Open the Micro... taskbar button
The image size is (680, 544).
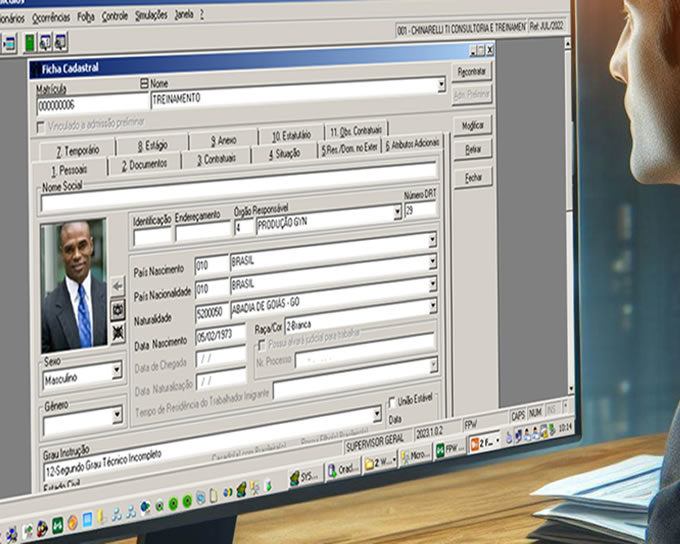click(x=415, y=456)
